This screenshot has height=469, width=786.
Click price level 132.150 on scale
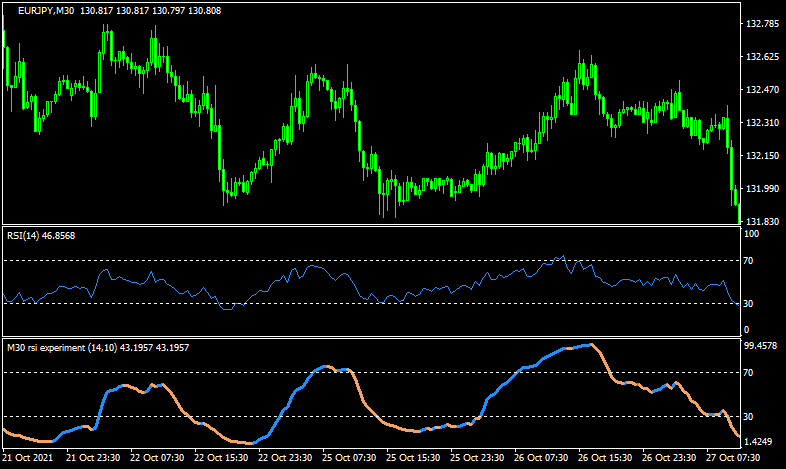[x=762, y=155]
